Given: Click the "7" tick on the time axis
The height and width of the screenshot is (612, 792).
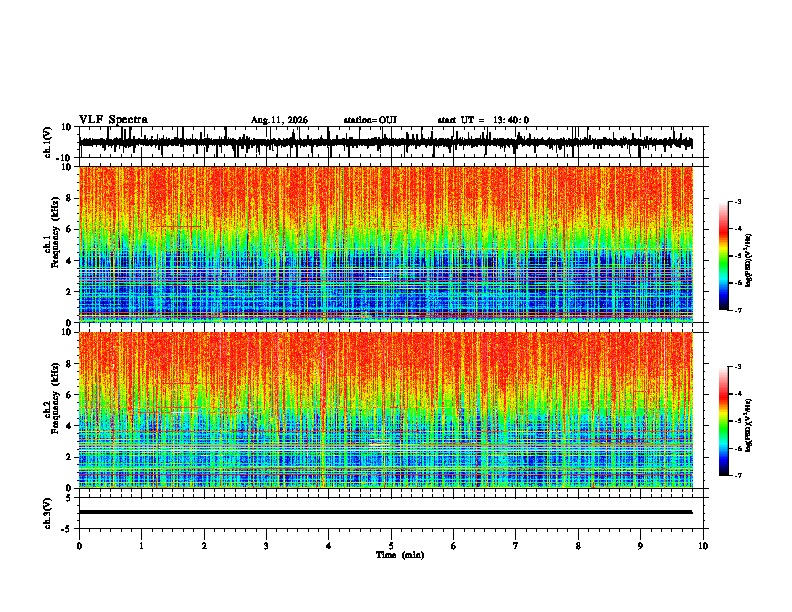Looking at the screenshot, I should click(516, 546).
